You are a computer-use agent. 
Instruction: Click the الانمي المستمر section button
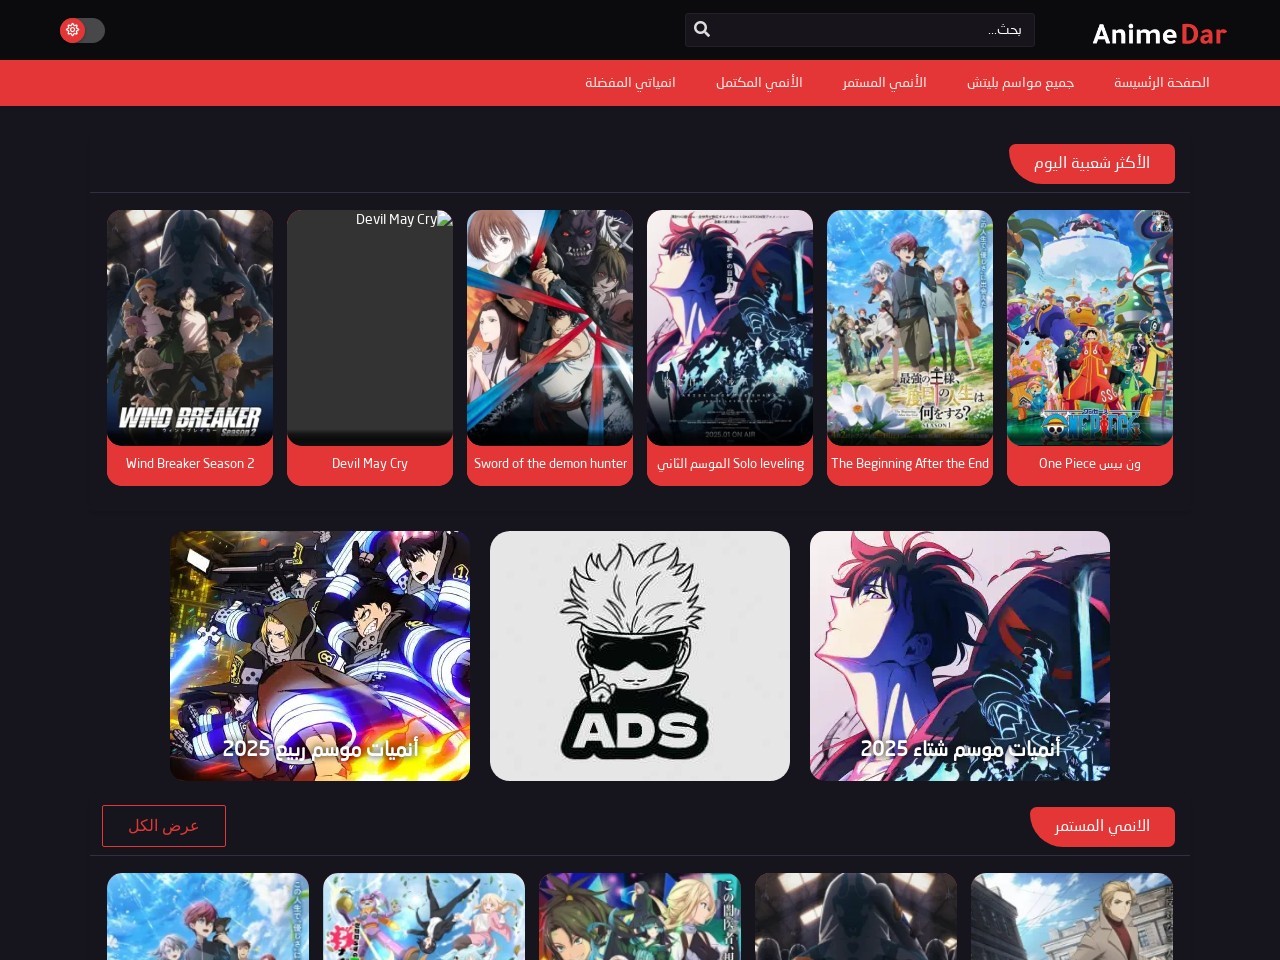1102,826
